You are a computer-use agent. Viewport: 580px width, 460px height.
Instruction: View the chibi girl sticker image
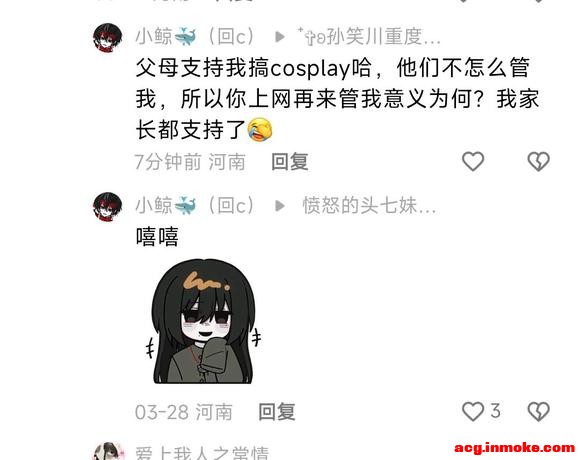tap(203, 321)
